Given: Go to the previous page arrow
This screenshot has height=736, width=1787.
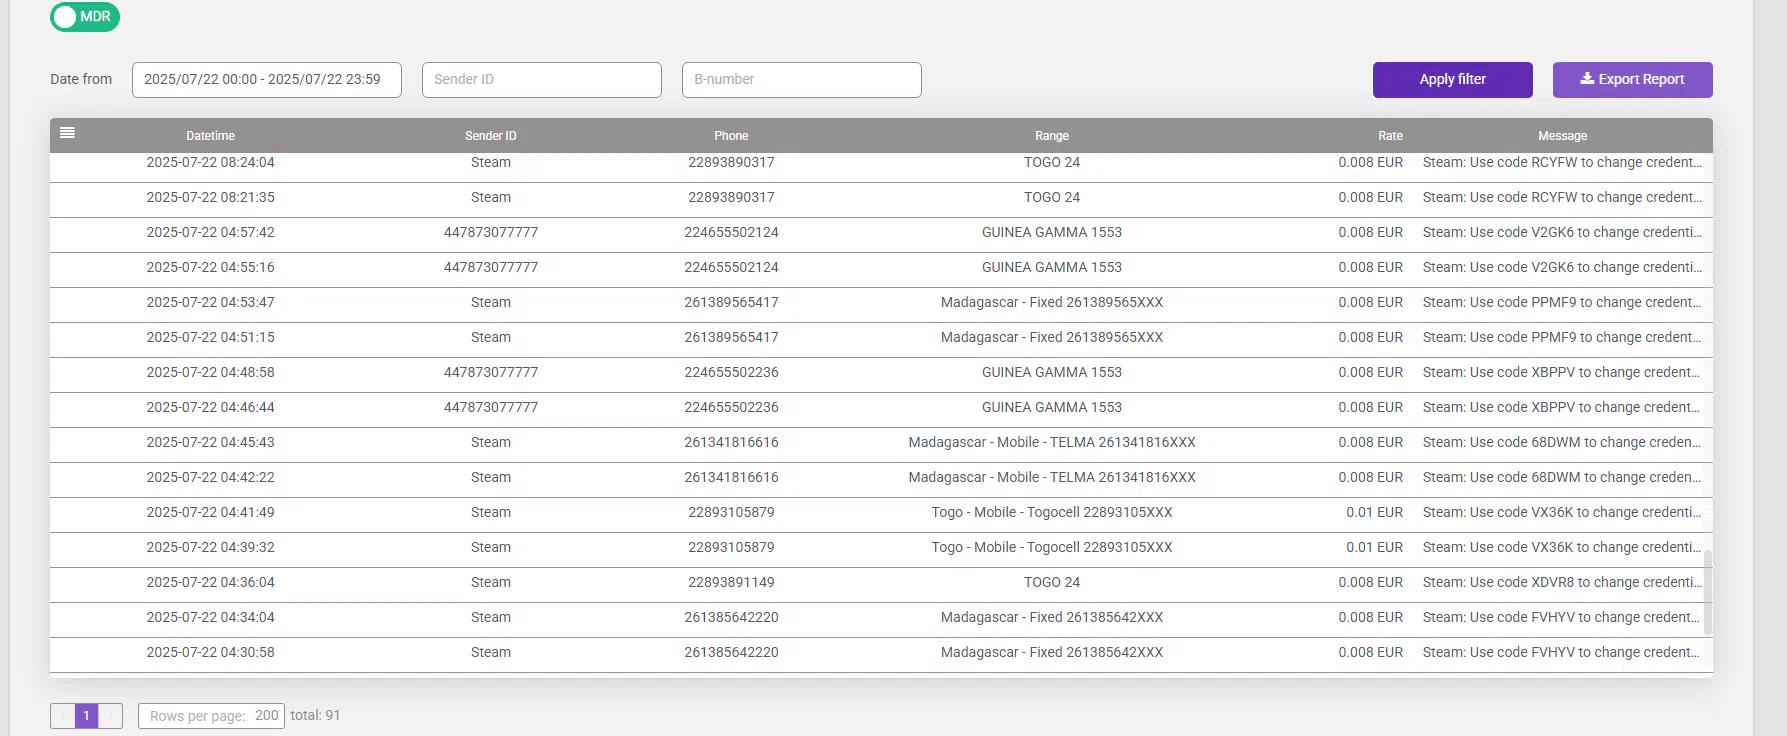Looking at the screenshot, I should click(63, 716).
